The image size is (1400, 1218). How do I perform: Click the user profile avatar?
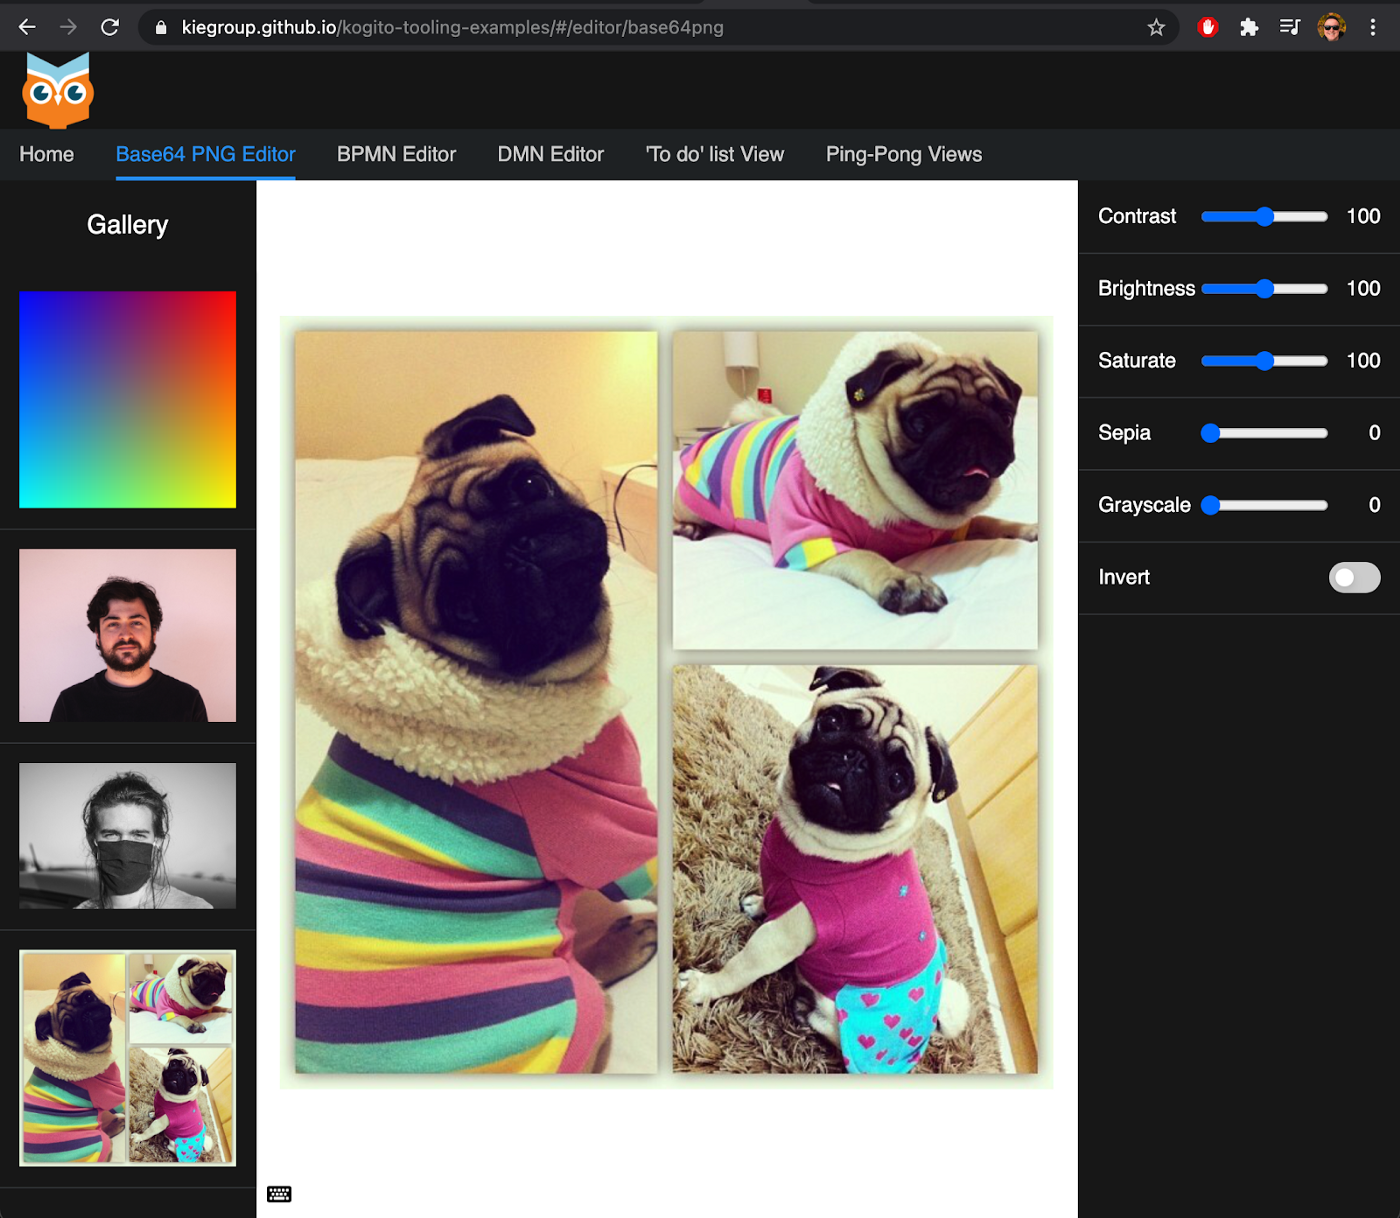[1331, 27]
